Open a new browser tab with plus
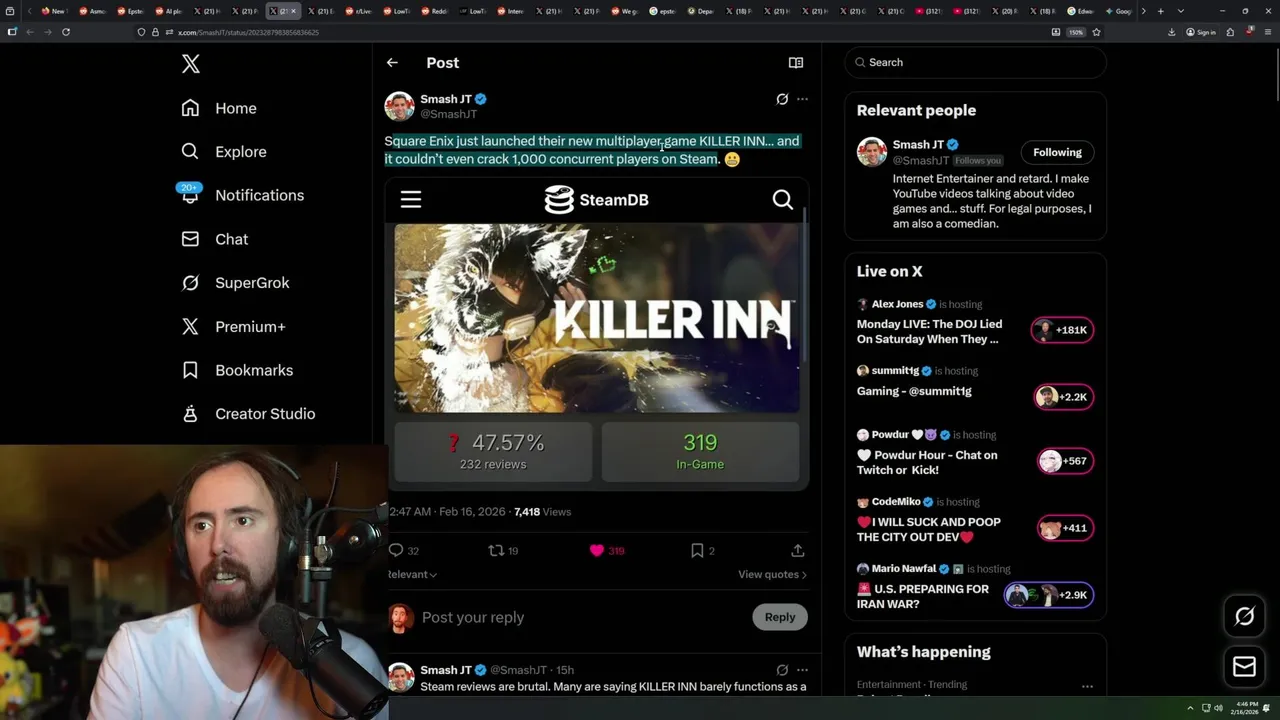 point(1160,11)
